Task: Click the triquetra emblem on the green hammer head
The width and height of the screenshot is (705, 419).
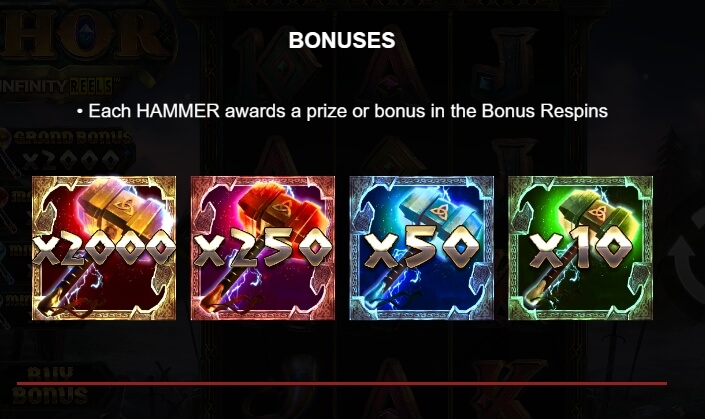Action: click(598, 212)
